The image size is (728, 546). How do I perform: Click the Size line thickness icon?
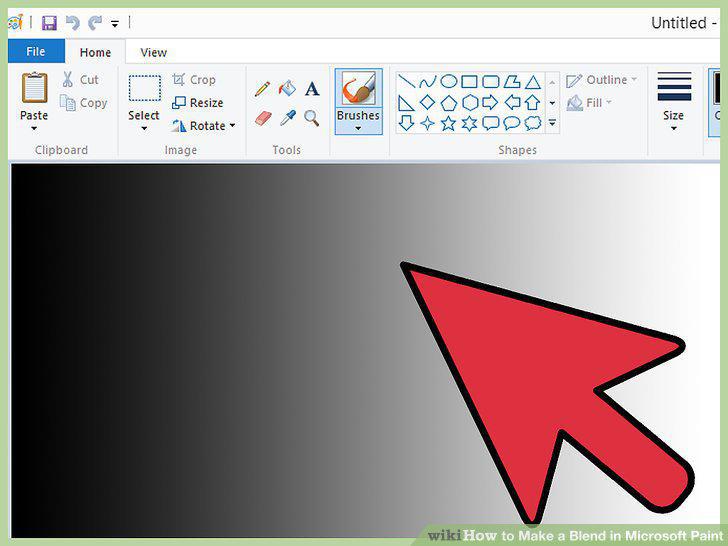pos(674,87)
